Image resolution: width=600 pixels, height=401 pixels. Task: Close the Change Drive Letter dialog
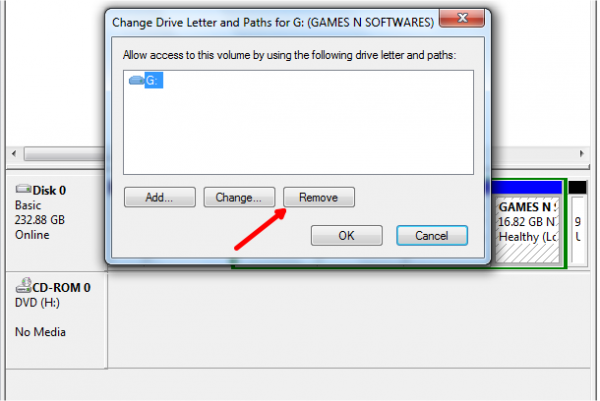point(462,18)
